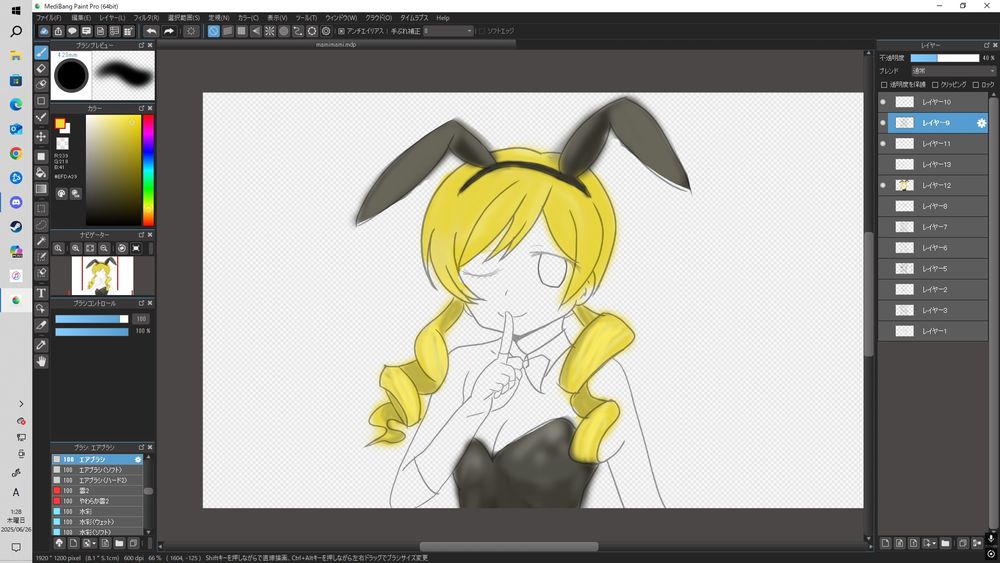Toggle the アンチエイリアス checkbox

coord(341,31)
